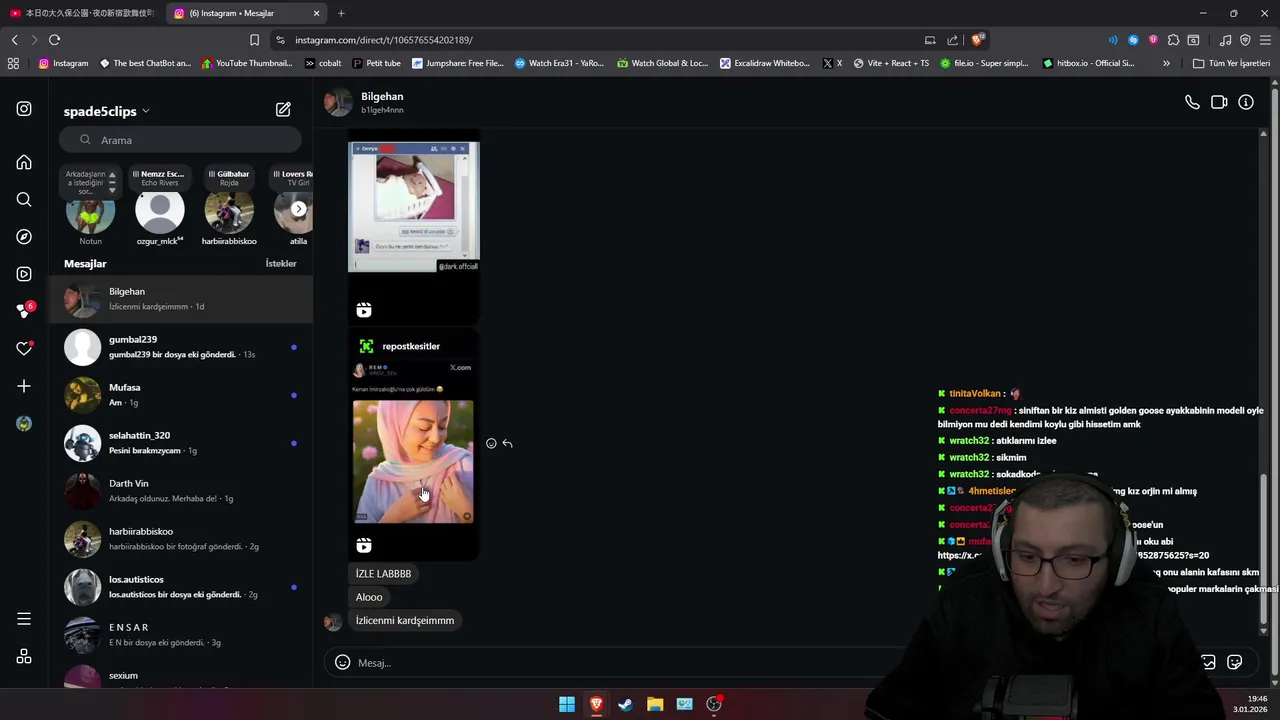Create a new post with plus icon
The width and height of the screenshot is (1280, 720).
pyautogui.click(x=24, y=386)
